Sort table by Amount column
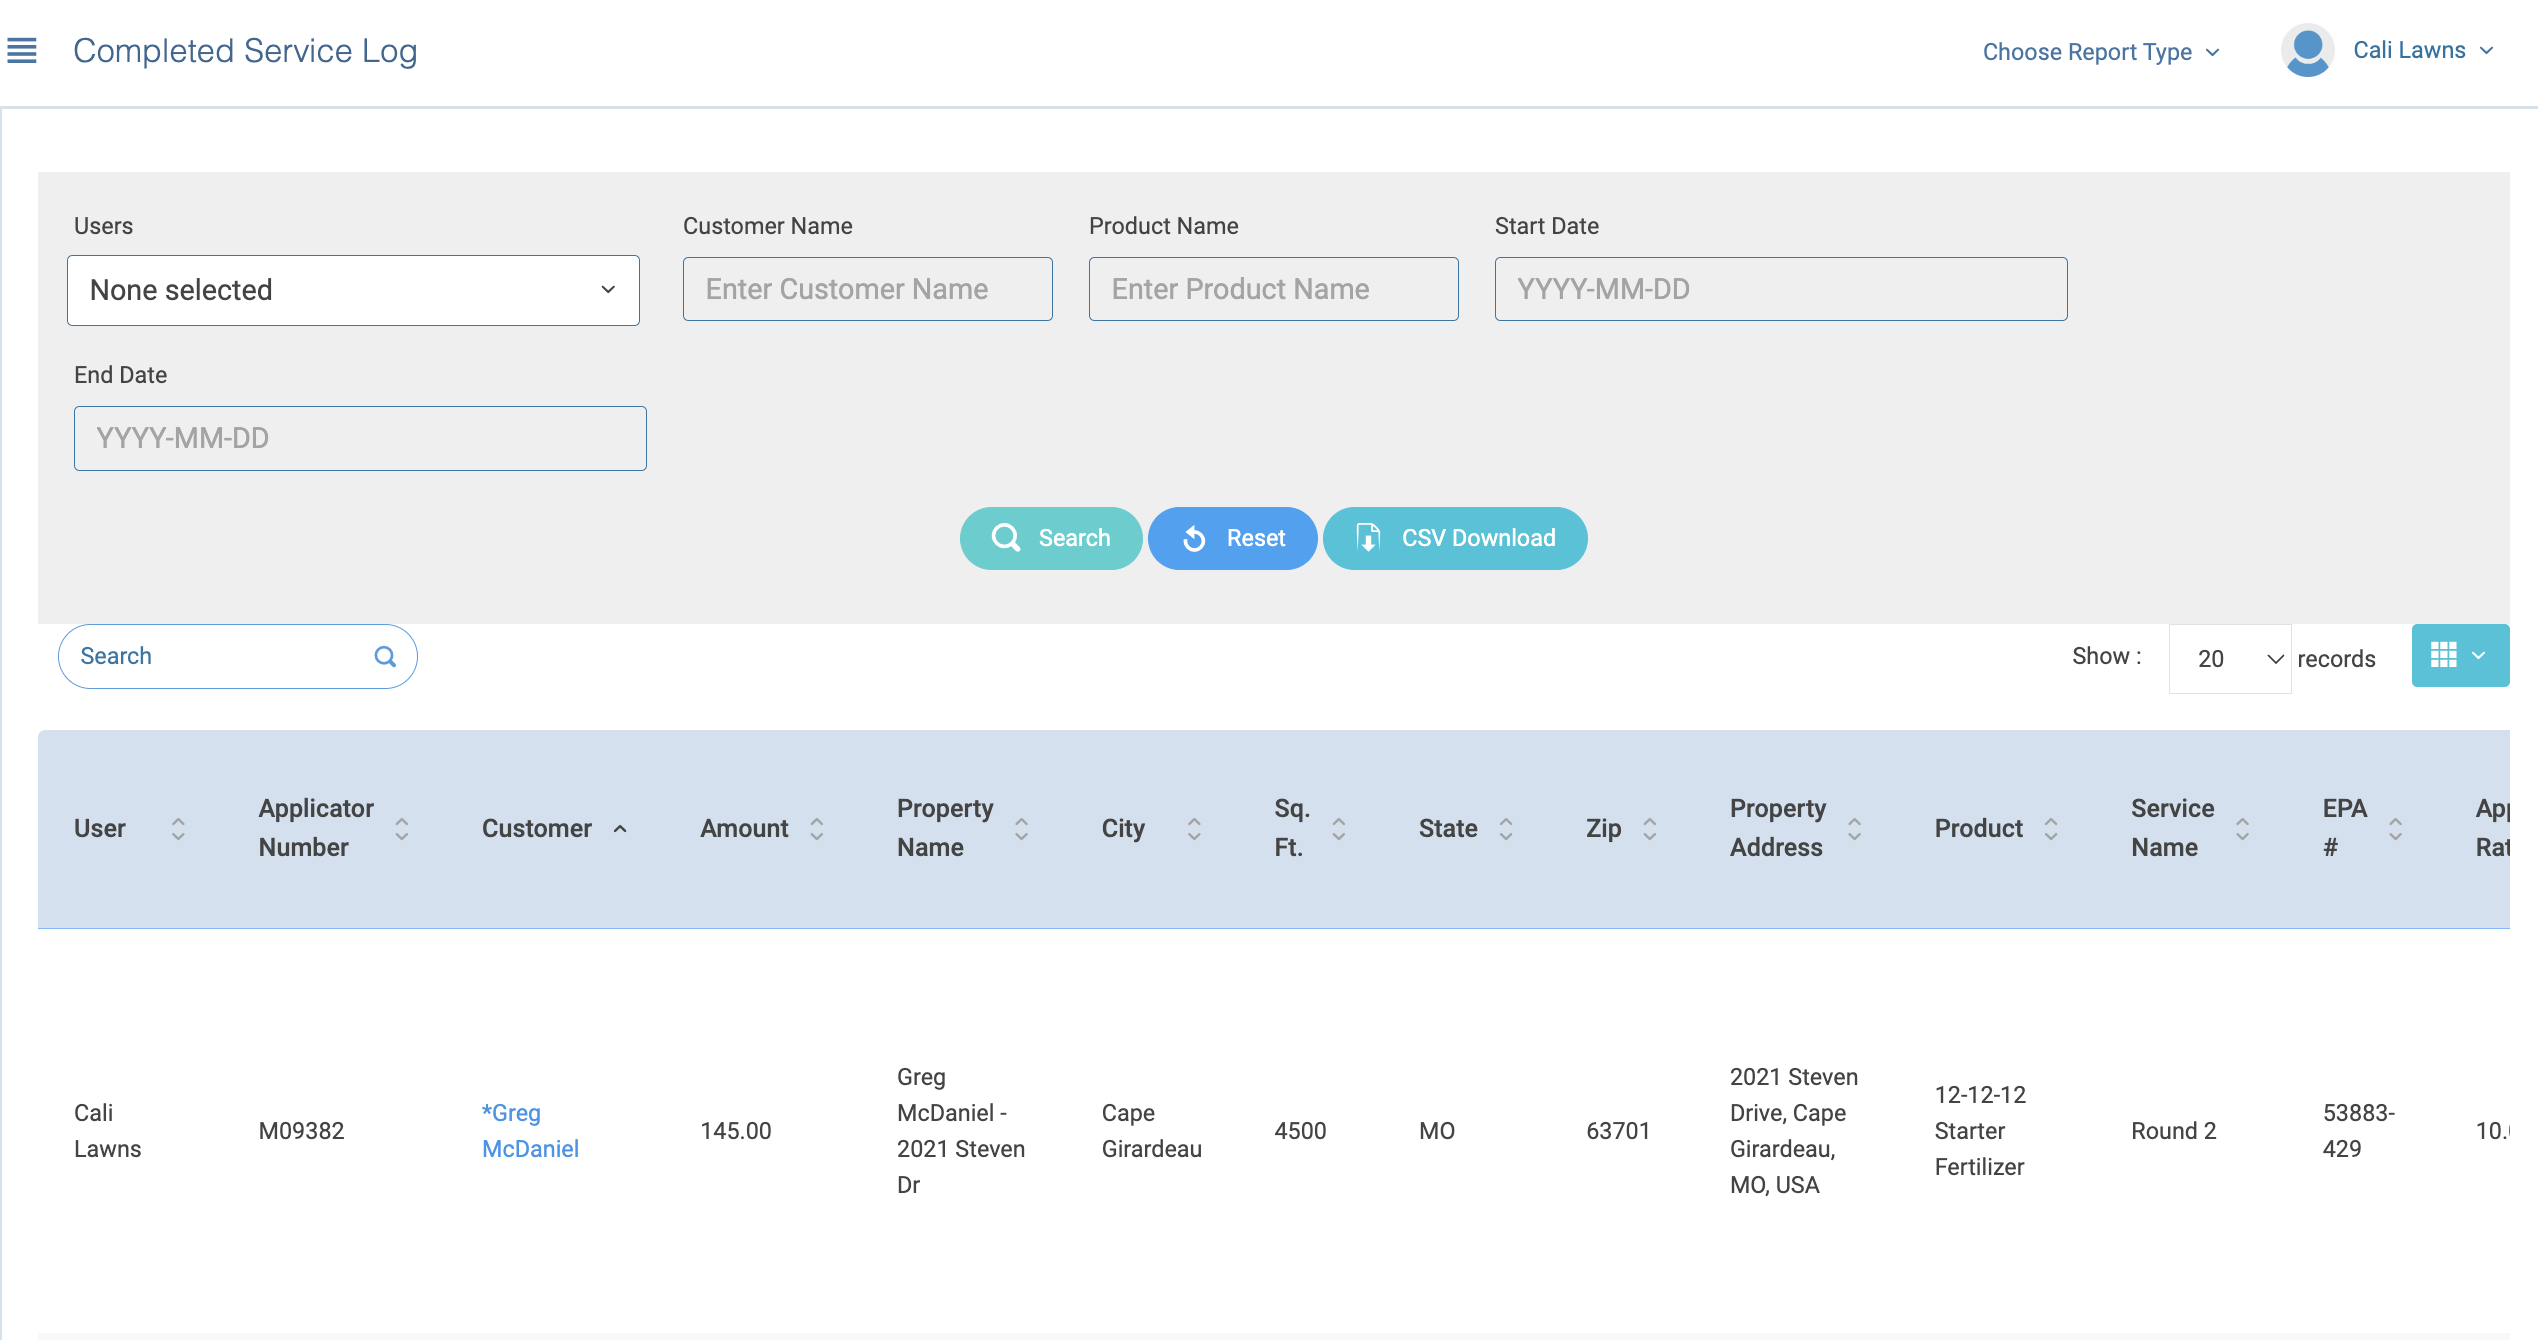The width and height of the screenshot is (2538, 1340). pyautogui.click(x=816, y=828)
